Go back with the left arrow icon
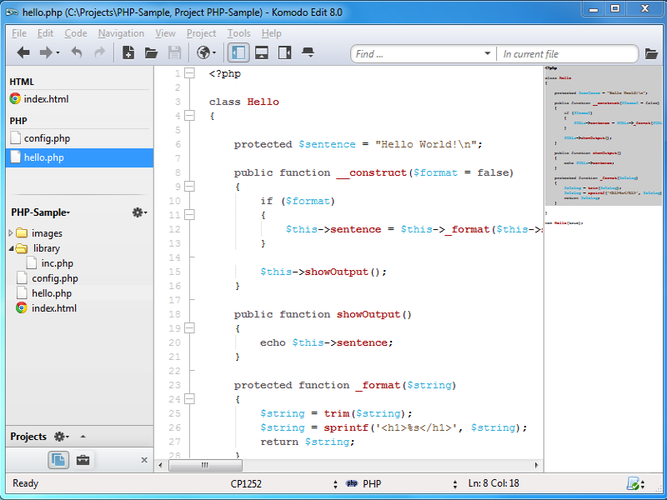 pyautogui.click(x=23, y=53)
